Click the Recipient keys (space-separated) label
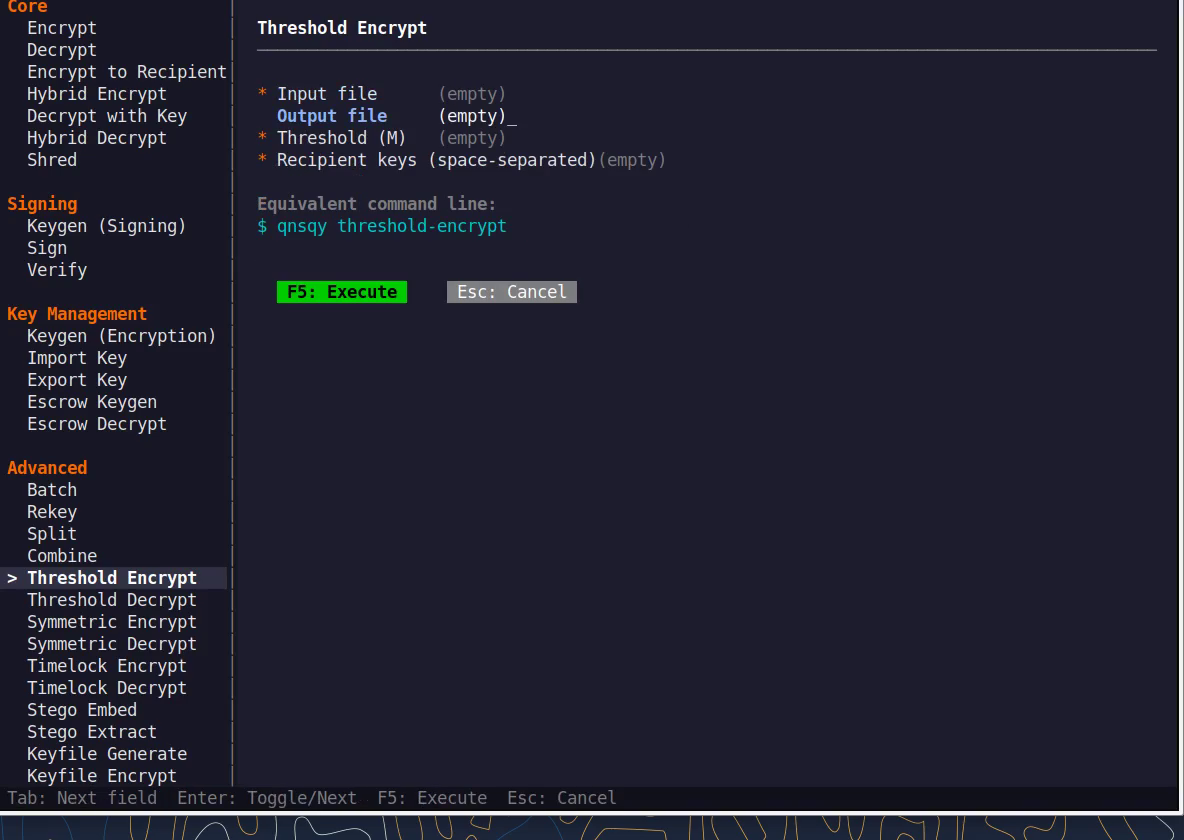This screenshot has height=840, width=1184. coord(436,159)
